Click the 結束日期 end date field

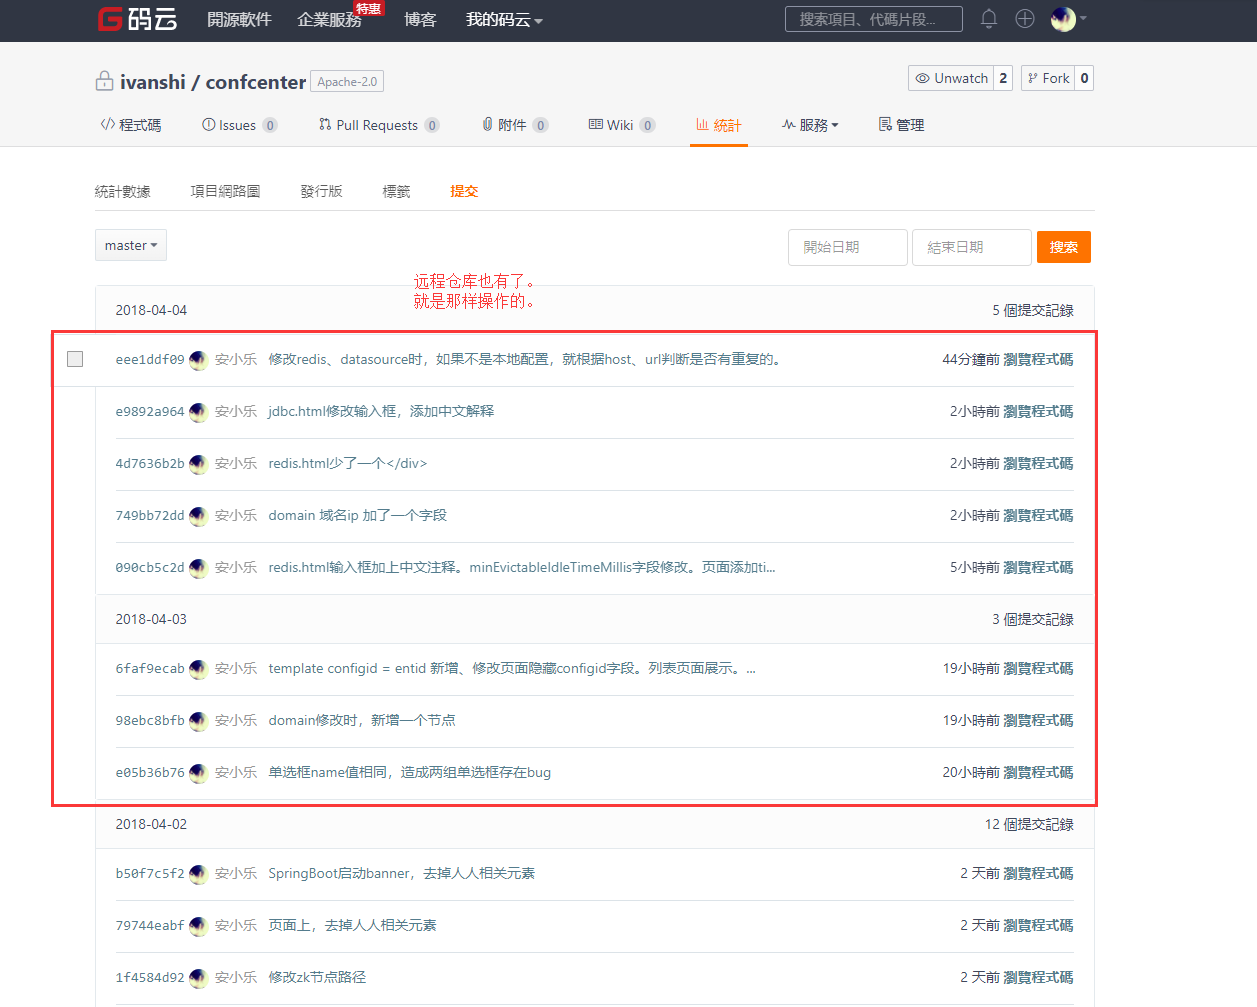pyautogui.click(x=972, y=247)
